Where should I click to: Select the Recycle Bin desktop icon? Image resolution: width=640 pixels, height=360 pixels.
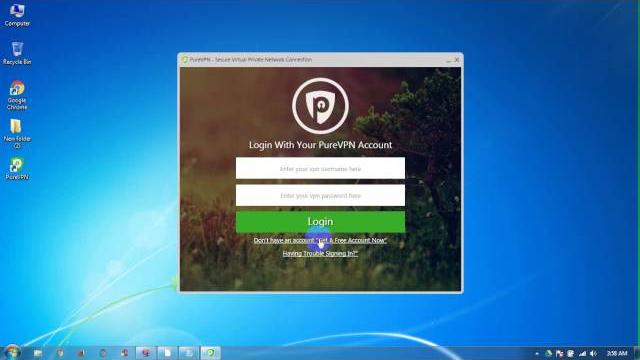tap(17, 53)
